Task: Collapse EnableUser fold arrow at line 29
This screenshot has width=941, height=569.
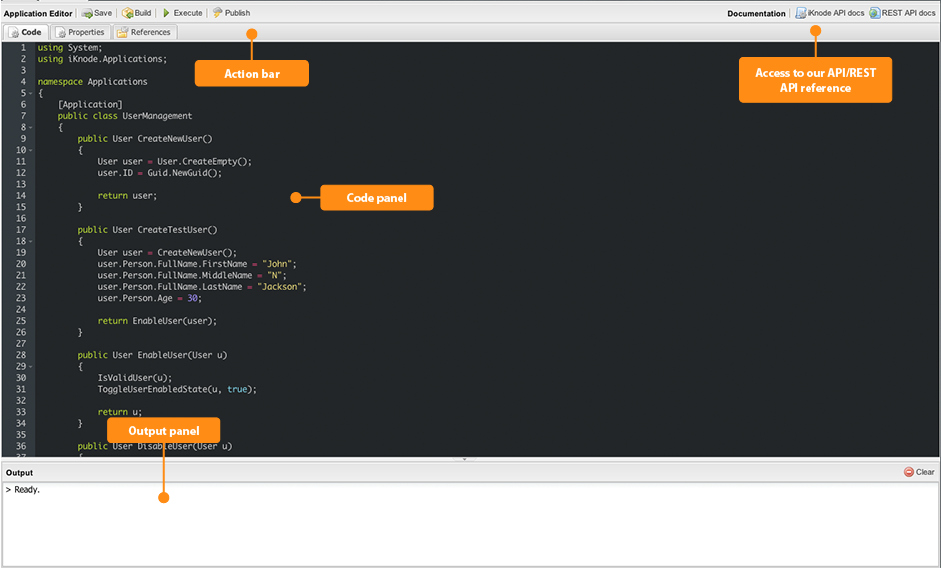Action: [31, 367]
